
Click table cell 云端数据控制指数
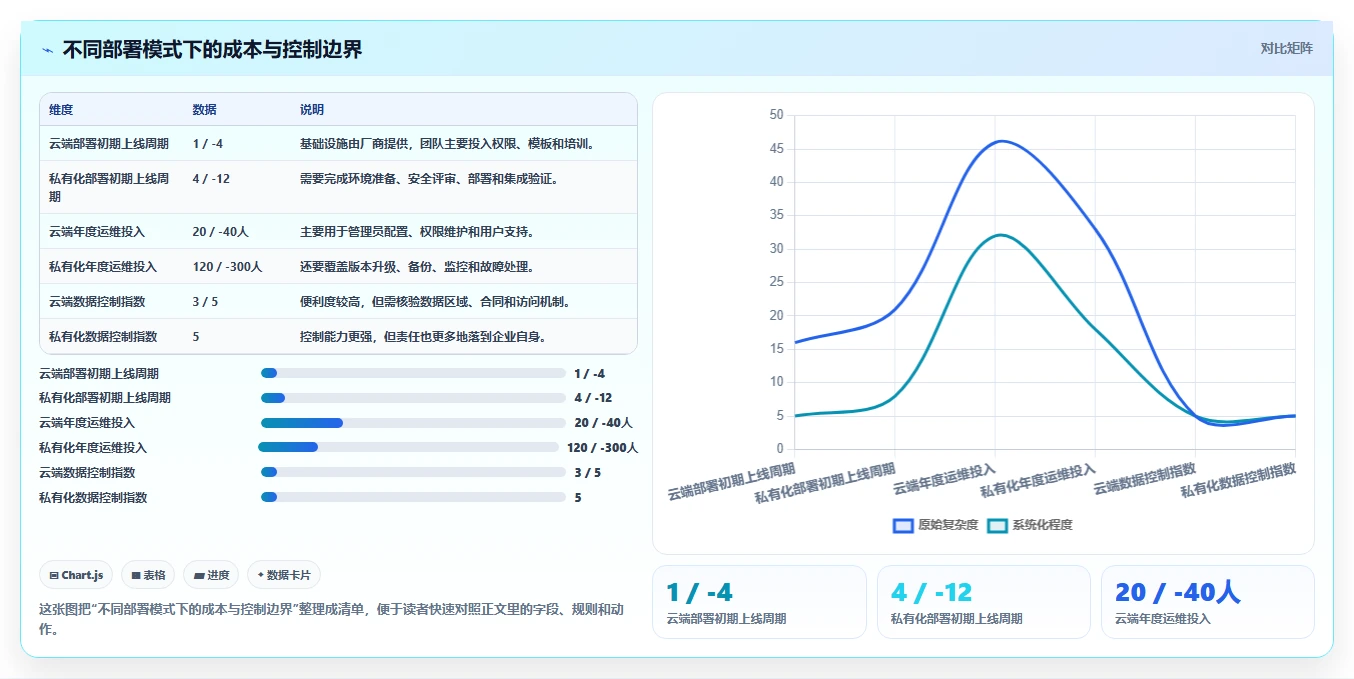[x=97, y=301]
